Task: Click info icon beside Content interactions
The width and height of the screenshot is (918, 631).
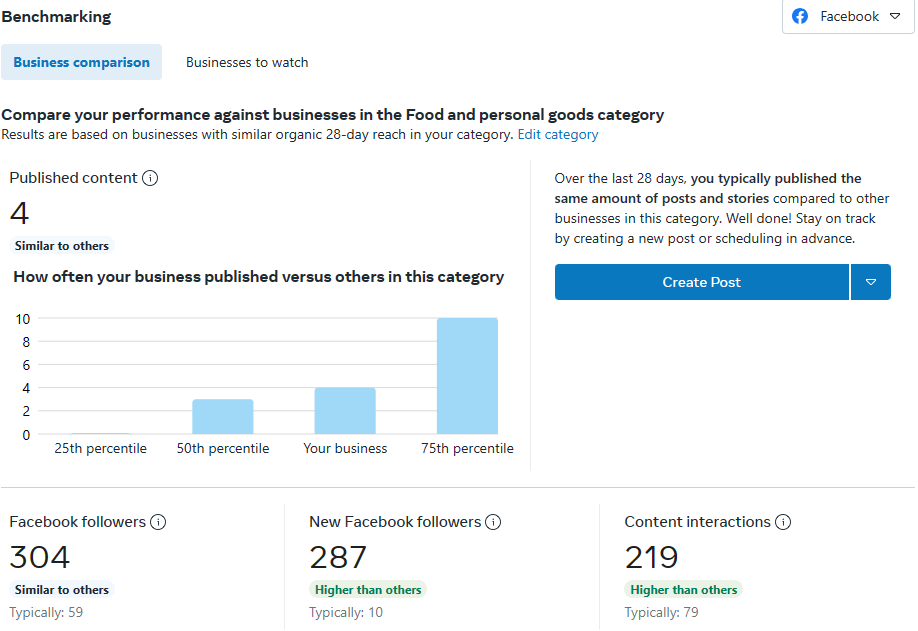Action: [x=783, y=522]
